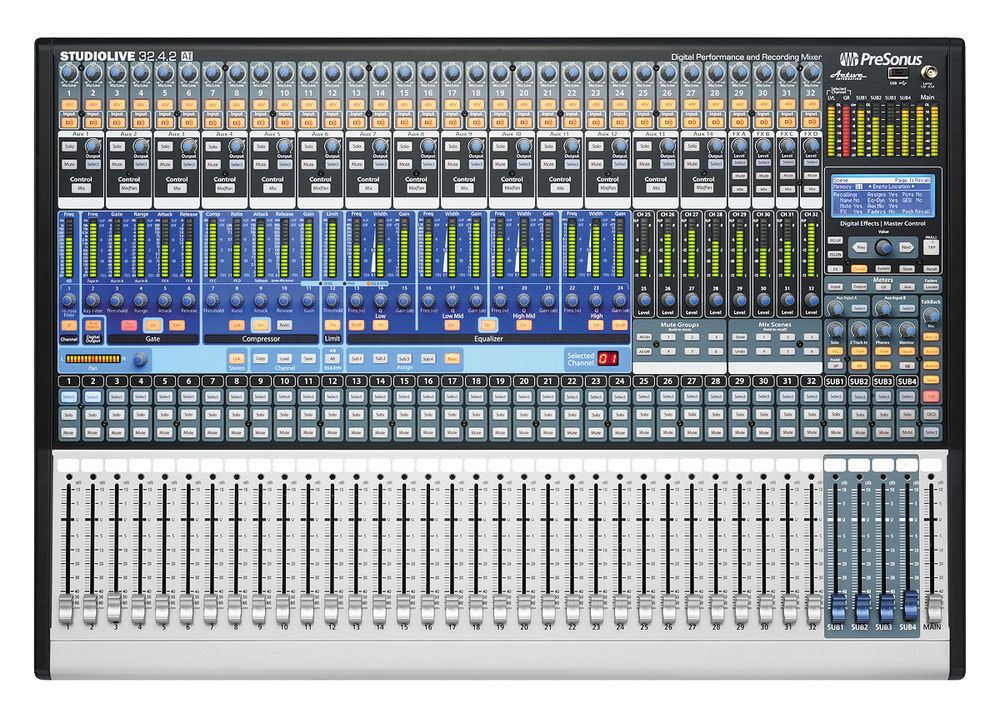Toggle the Compressor On button
The image size is (1000, 723).
[x=260, y=325]
